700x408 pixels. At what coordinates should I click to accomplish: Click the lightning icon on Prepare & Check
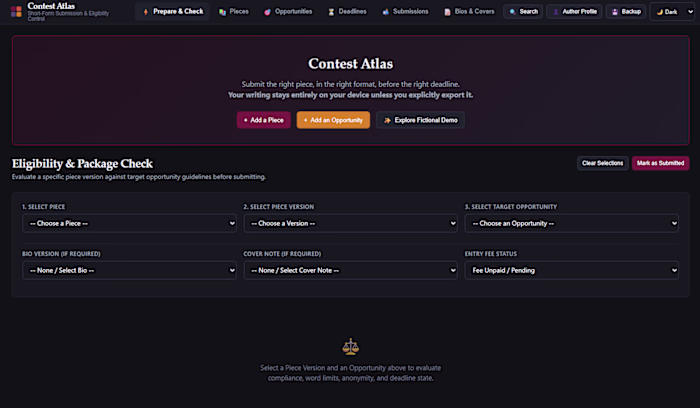point(146,12)
